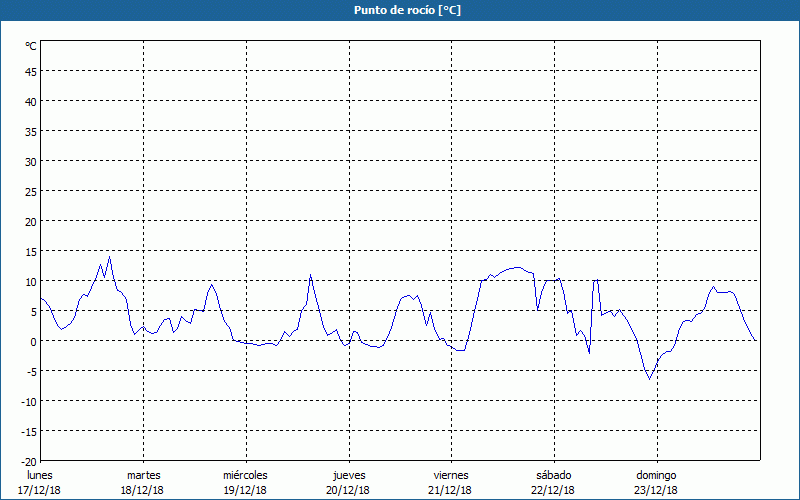Click the lowest dip of the blue line
The height and width of the screenshot is (500, 800).
coord(649,378)
